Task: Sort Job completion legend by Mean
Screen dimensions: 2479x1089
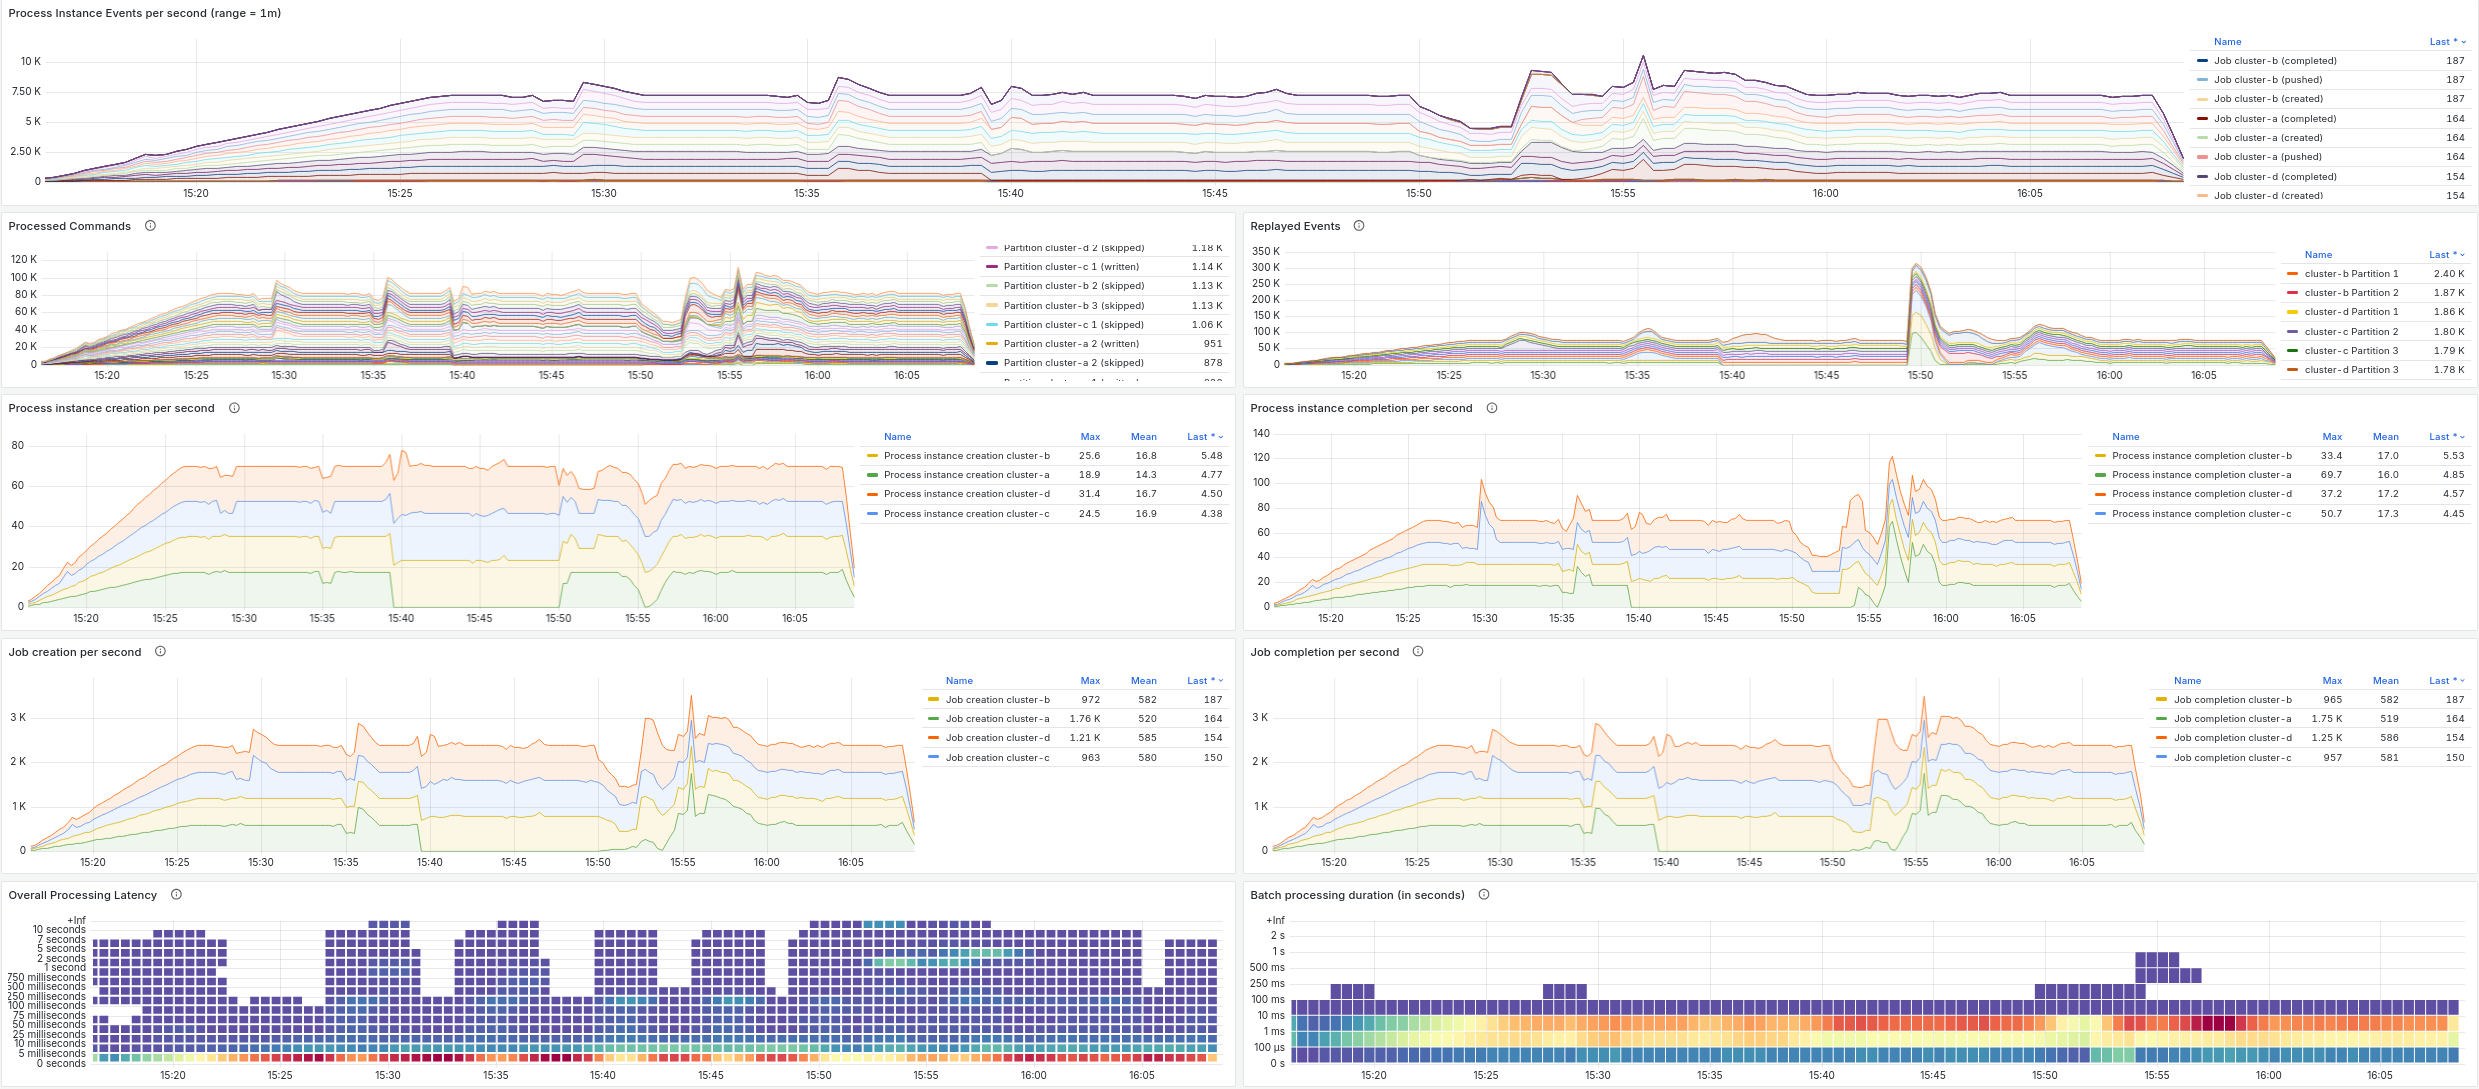Action: click(x=2386, y=681)
